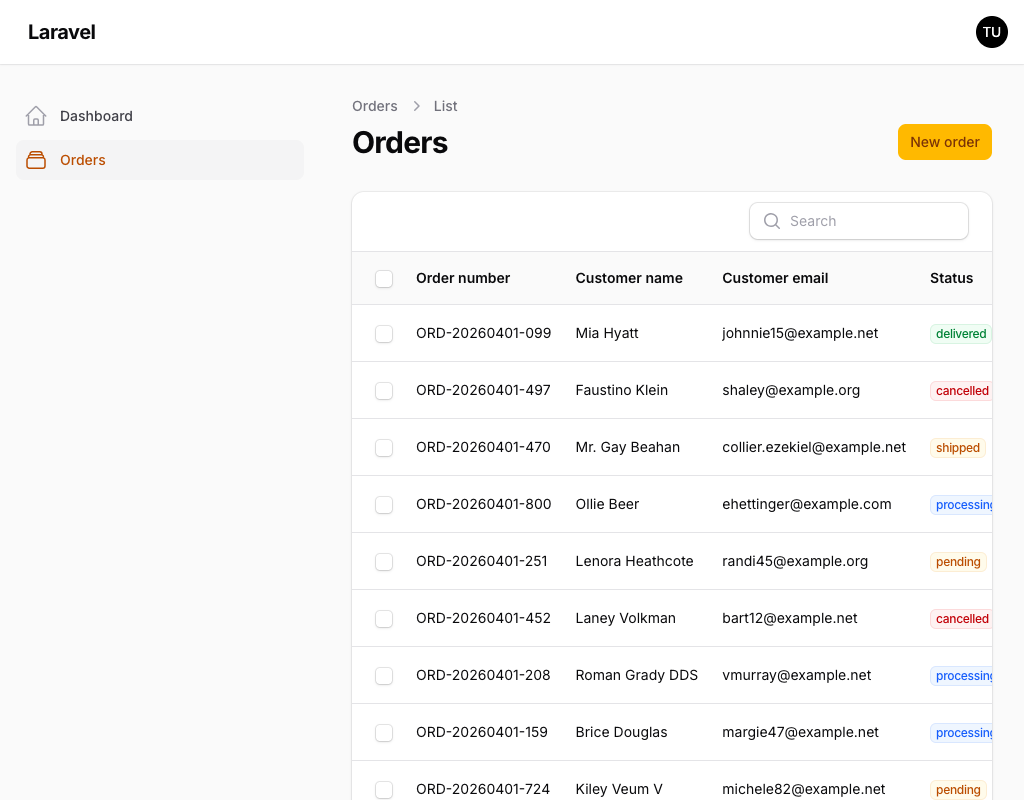Viewport: 1024px width, 800px height.
Task: Open order row for Faustino Klein
Action: coord(621,390)
